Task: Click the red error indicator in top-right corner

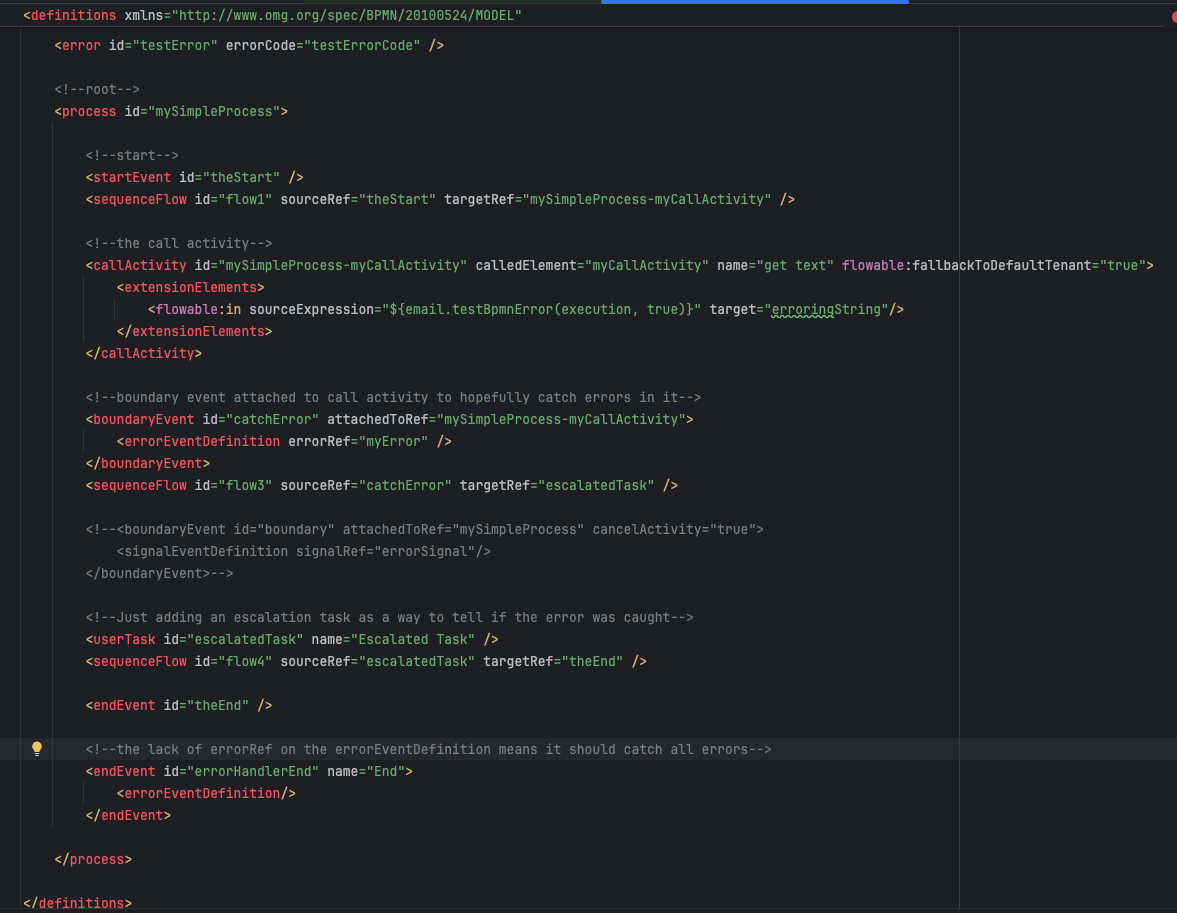Action: coord(1173,17)
